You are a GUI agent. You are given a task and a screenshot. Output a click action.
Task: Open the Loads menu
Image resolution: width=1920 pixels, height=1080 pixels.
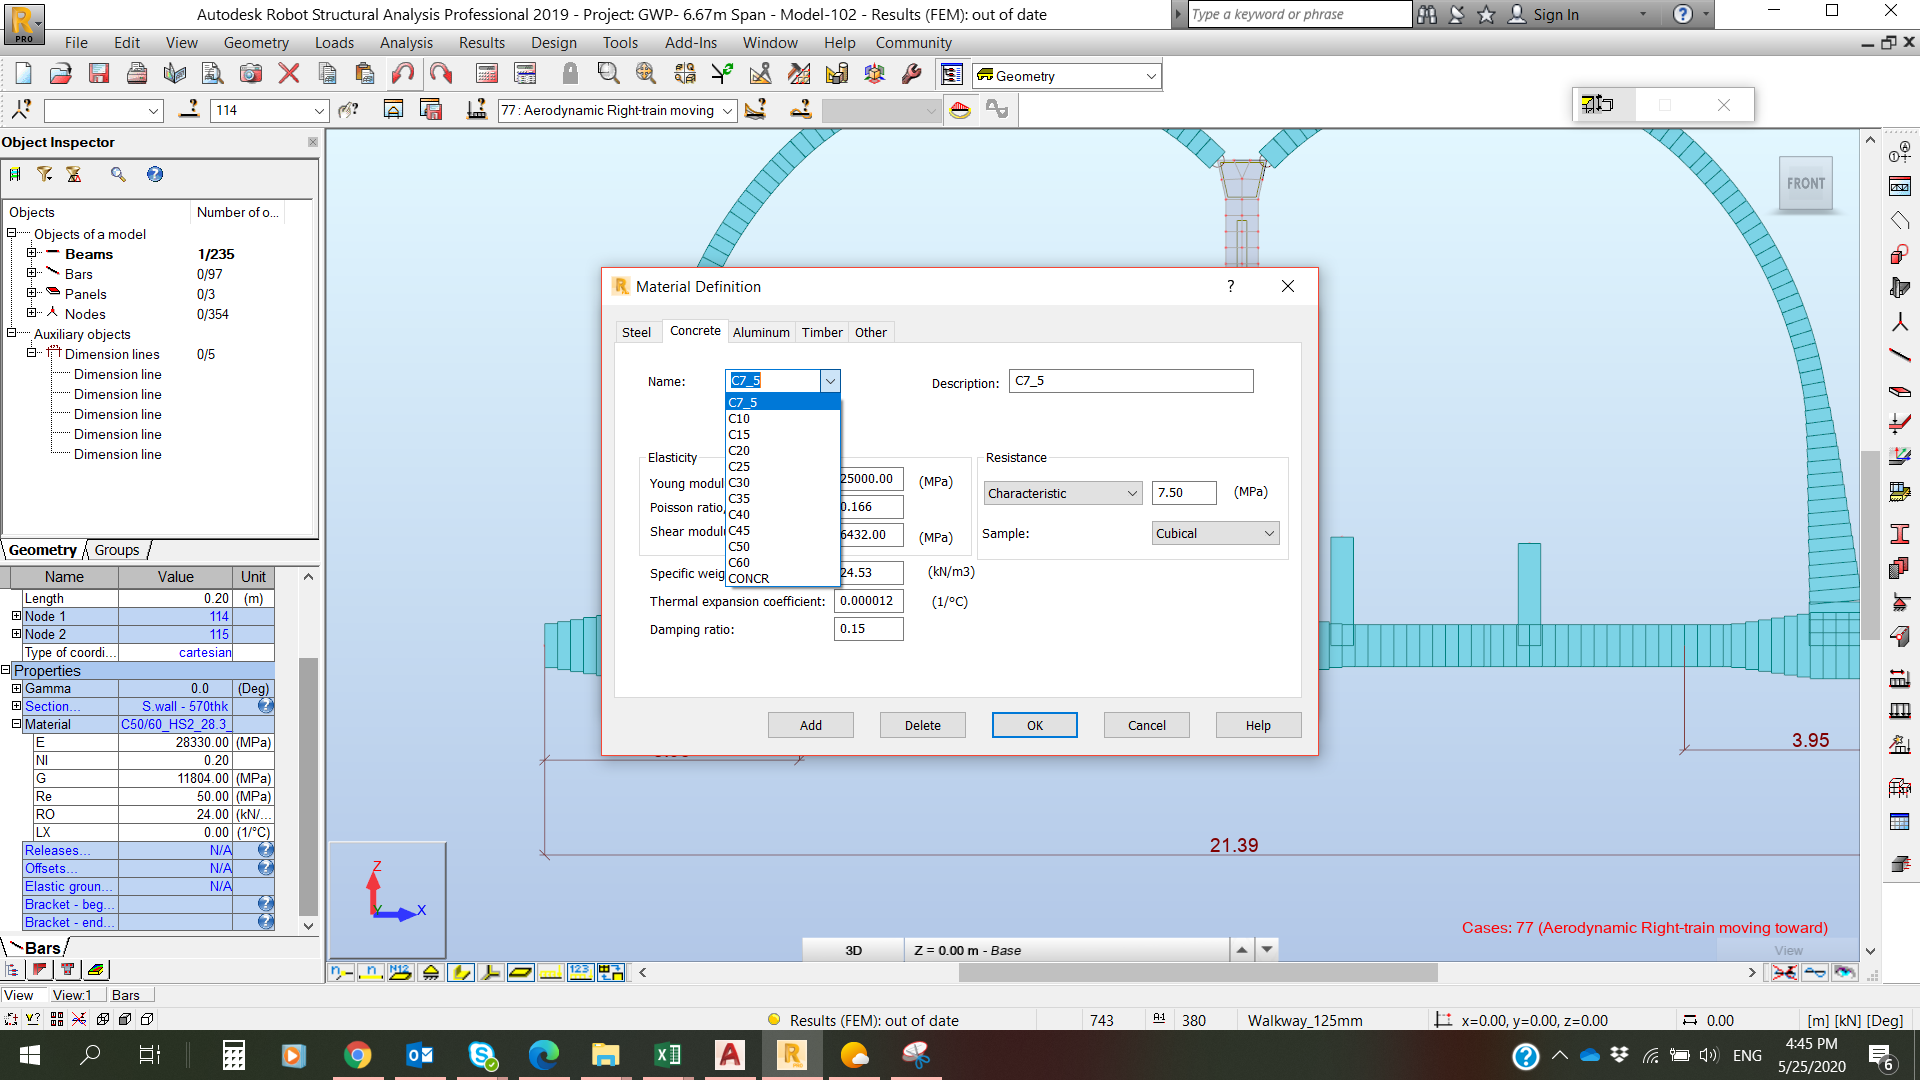tap(334, 43)
